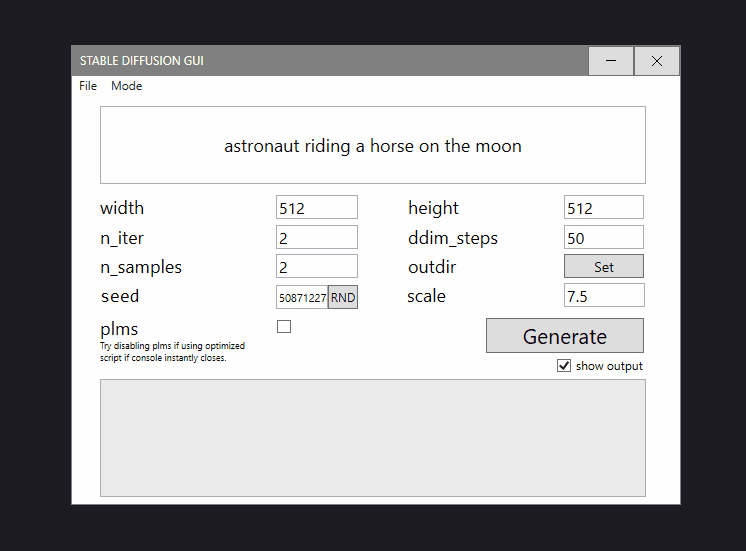
Task: Click the 'outdir' label
Action: pos(432,267)
